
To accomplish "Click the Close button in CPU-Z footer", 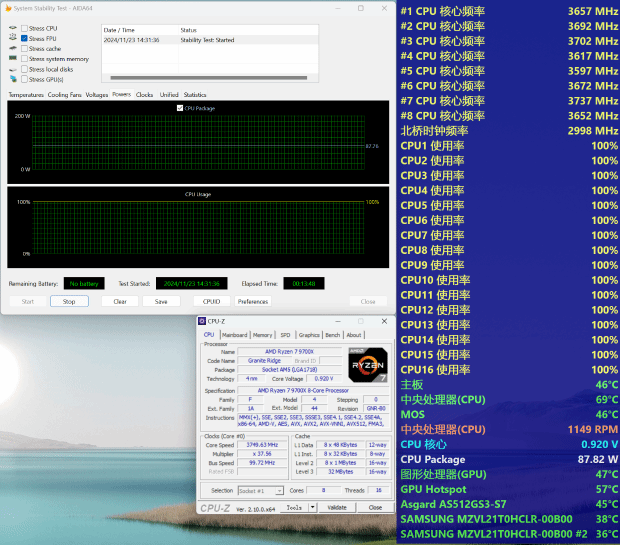I will pos(375,507).
